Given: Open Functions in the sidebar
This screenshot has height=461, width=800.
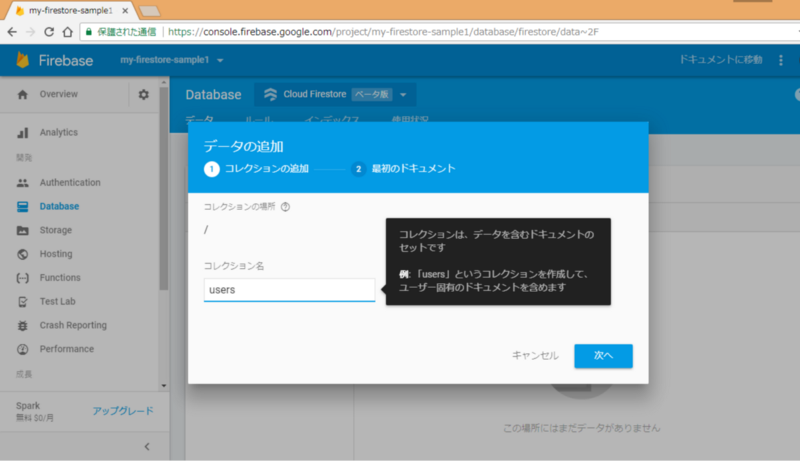Looking at the screenshot, I should tap(60, 278).
